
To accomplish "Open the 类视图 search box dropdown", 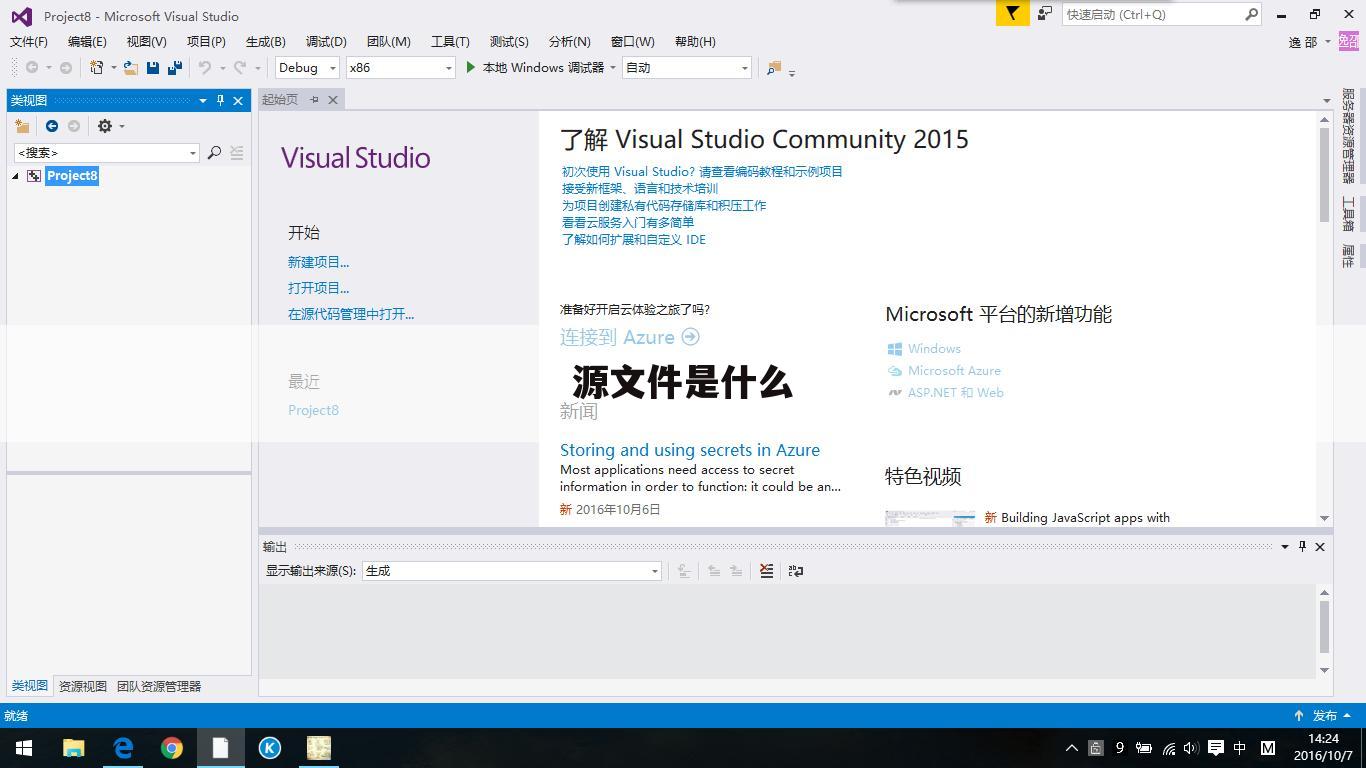I will (193, 153).
